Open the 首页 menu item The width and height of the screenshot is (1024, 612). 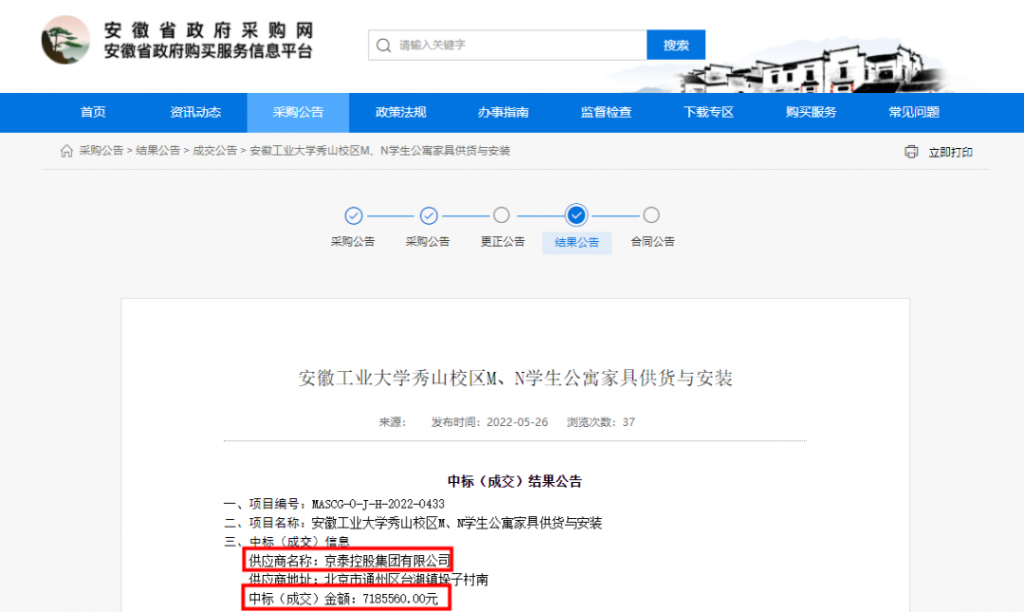93,112
